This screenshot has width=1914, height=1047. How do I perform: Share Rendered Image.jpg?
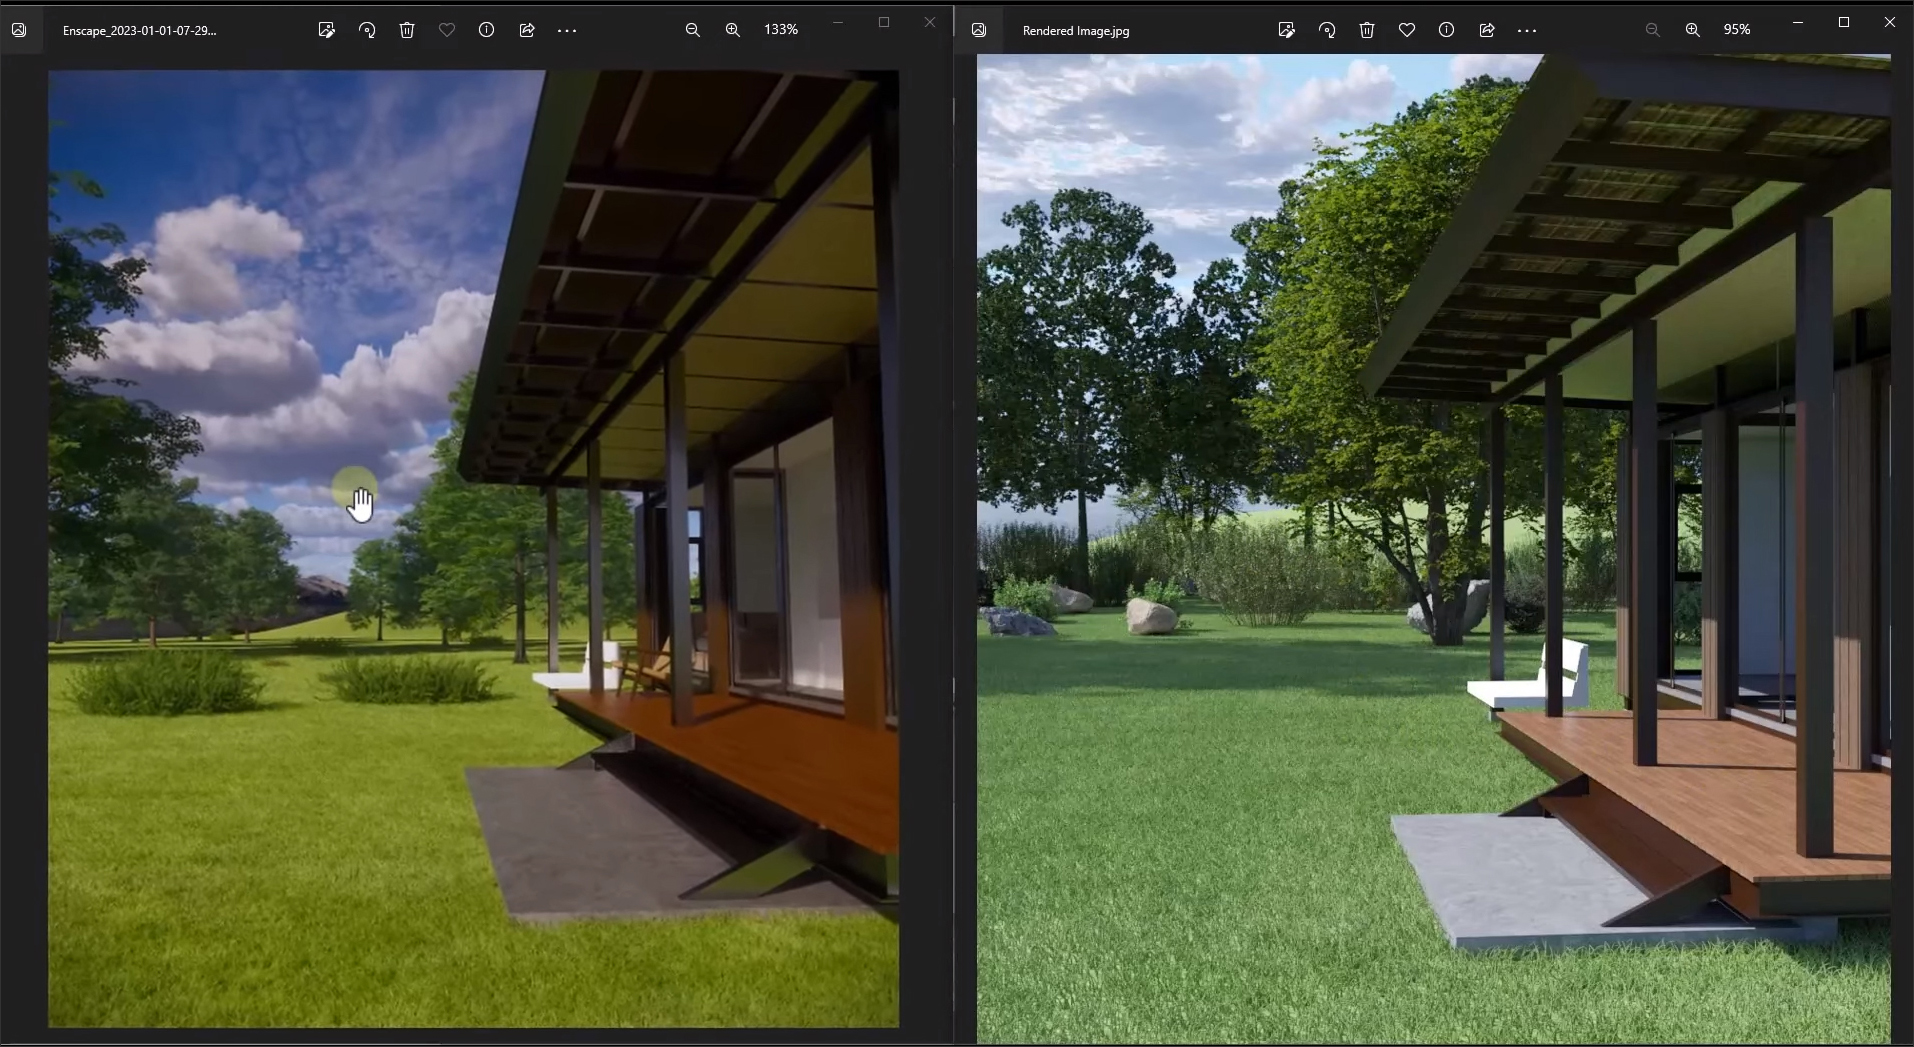[x=1487, y=30]
